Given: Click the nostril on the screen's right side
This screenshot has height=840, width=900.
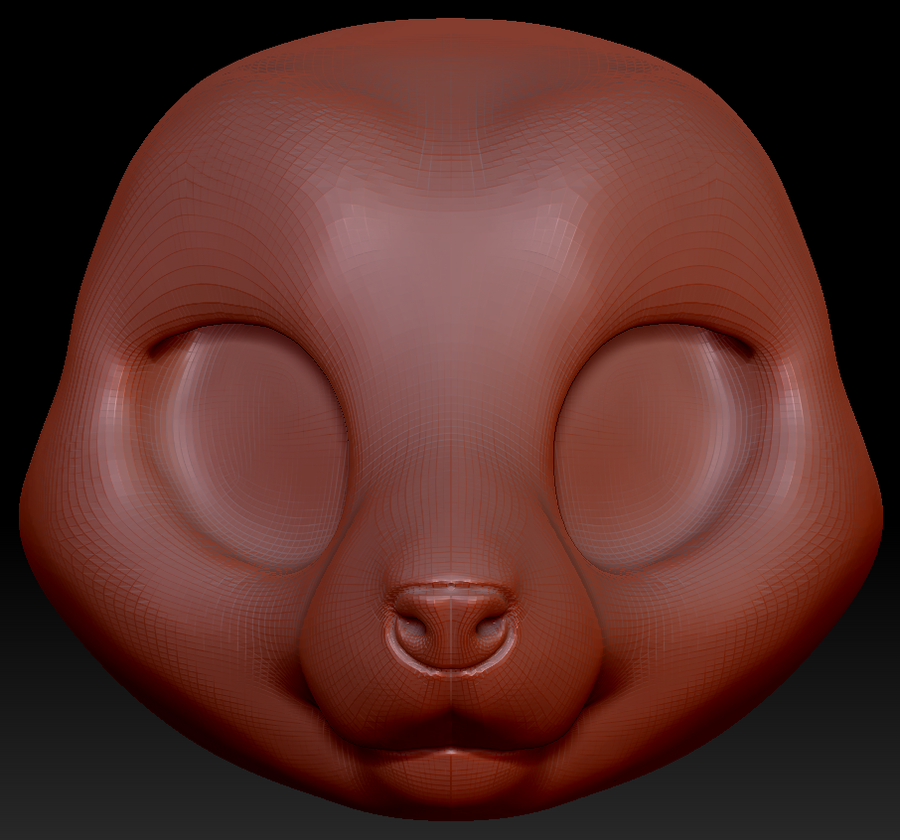Looking at the screenshot, I should (490, 630).
